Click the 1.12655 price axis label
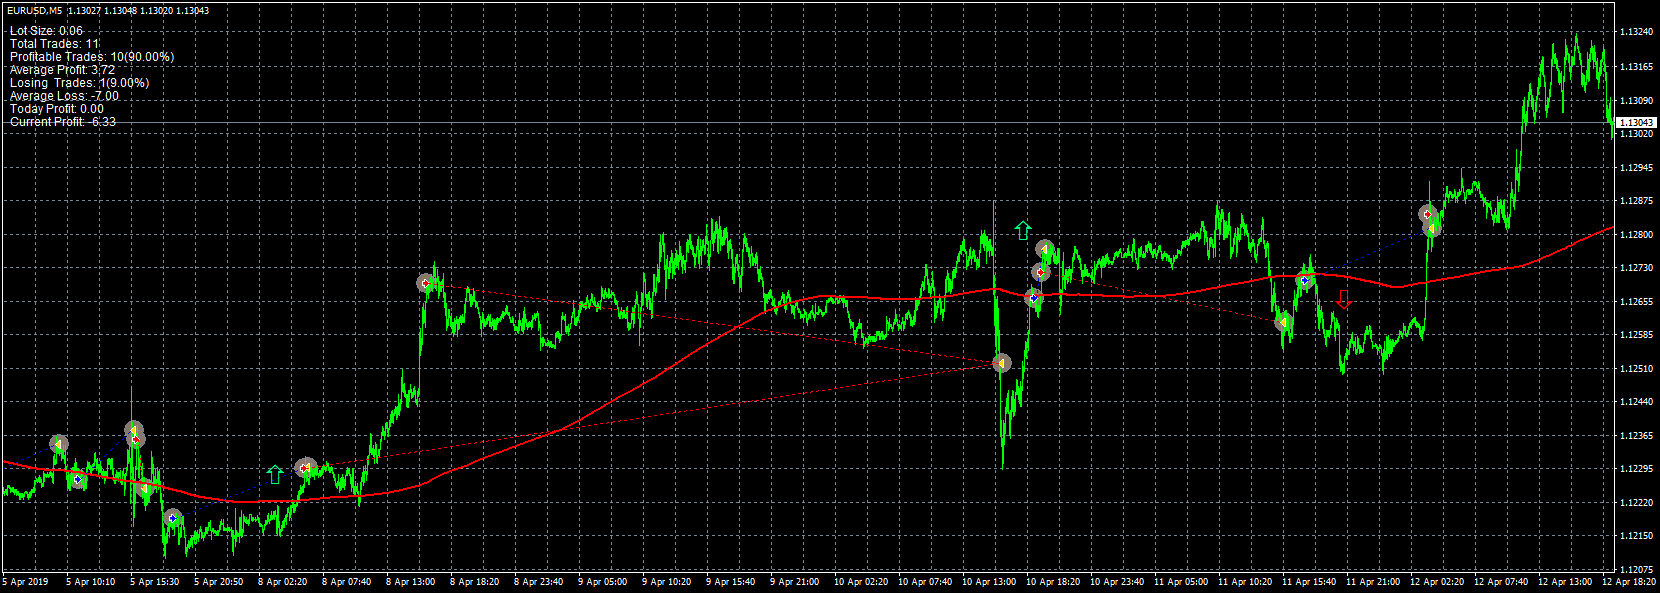The height and width of the screenshot is (593, 1660). [x=1636, y=302]
